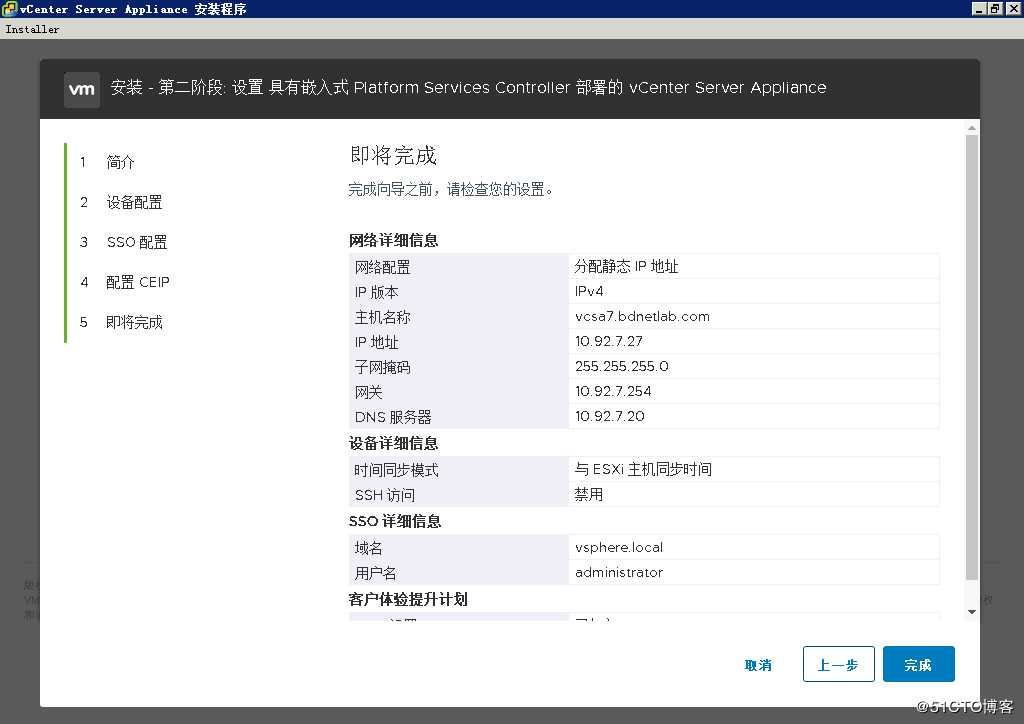This screenshot has width=1024, height=724.
Task: Click the 用户名 label
Action: pyautogui.click(x=376, y=573)
